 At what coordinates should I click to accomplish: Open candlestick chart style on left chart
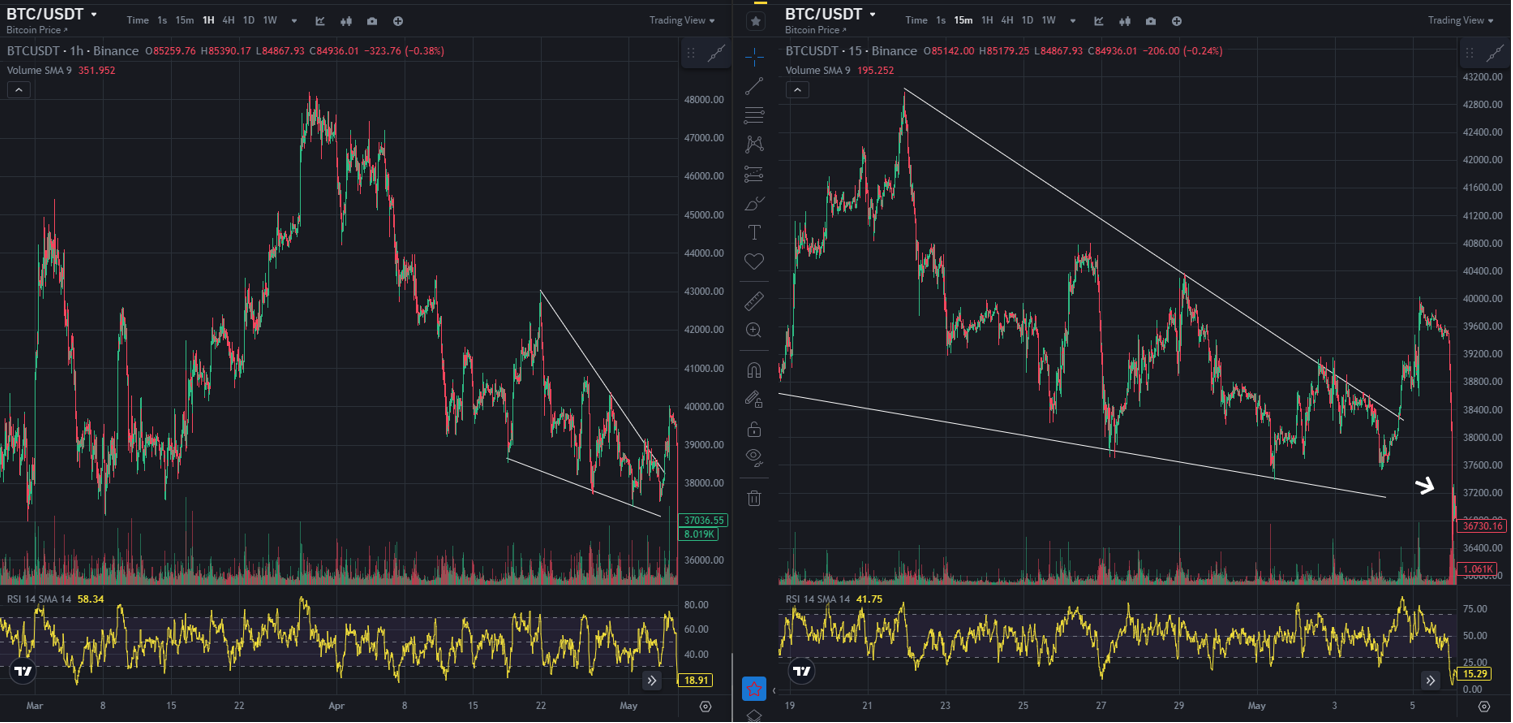(346, 21)
